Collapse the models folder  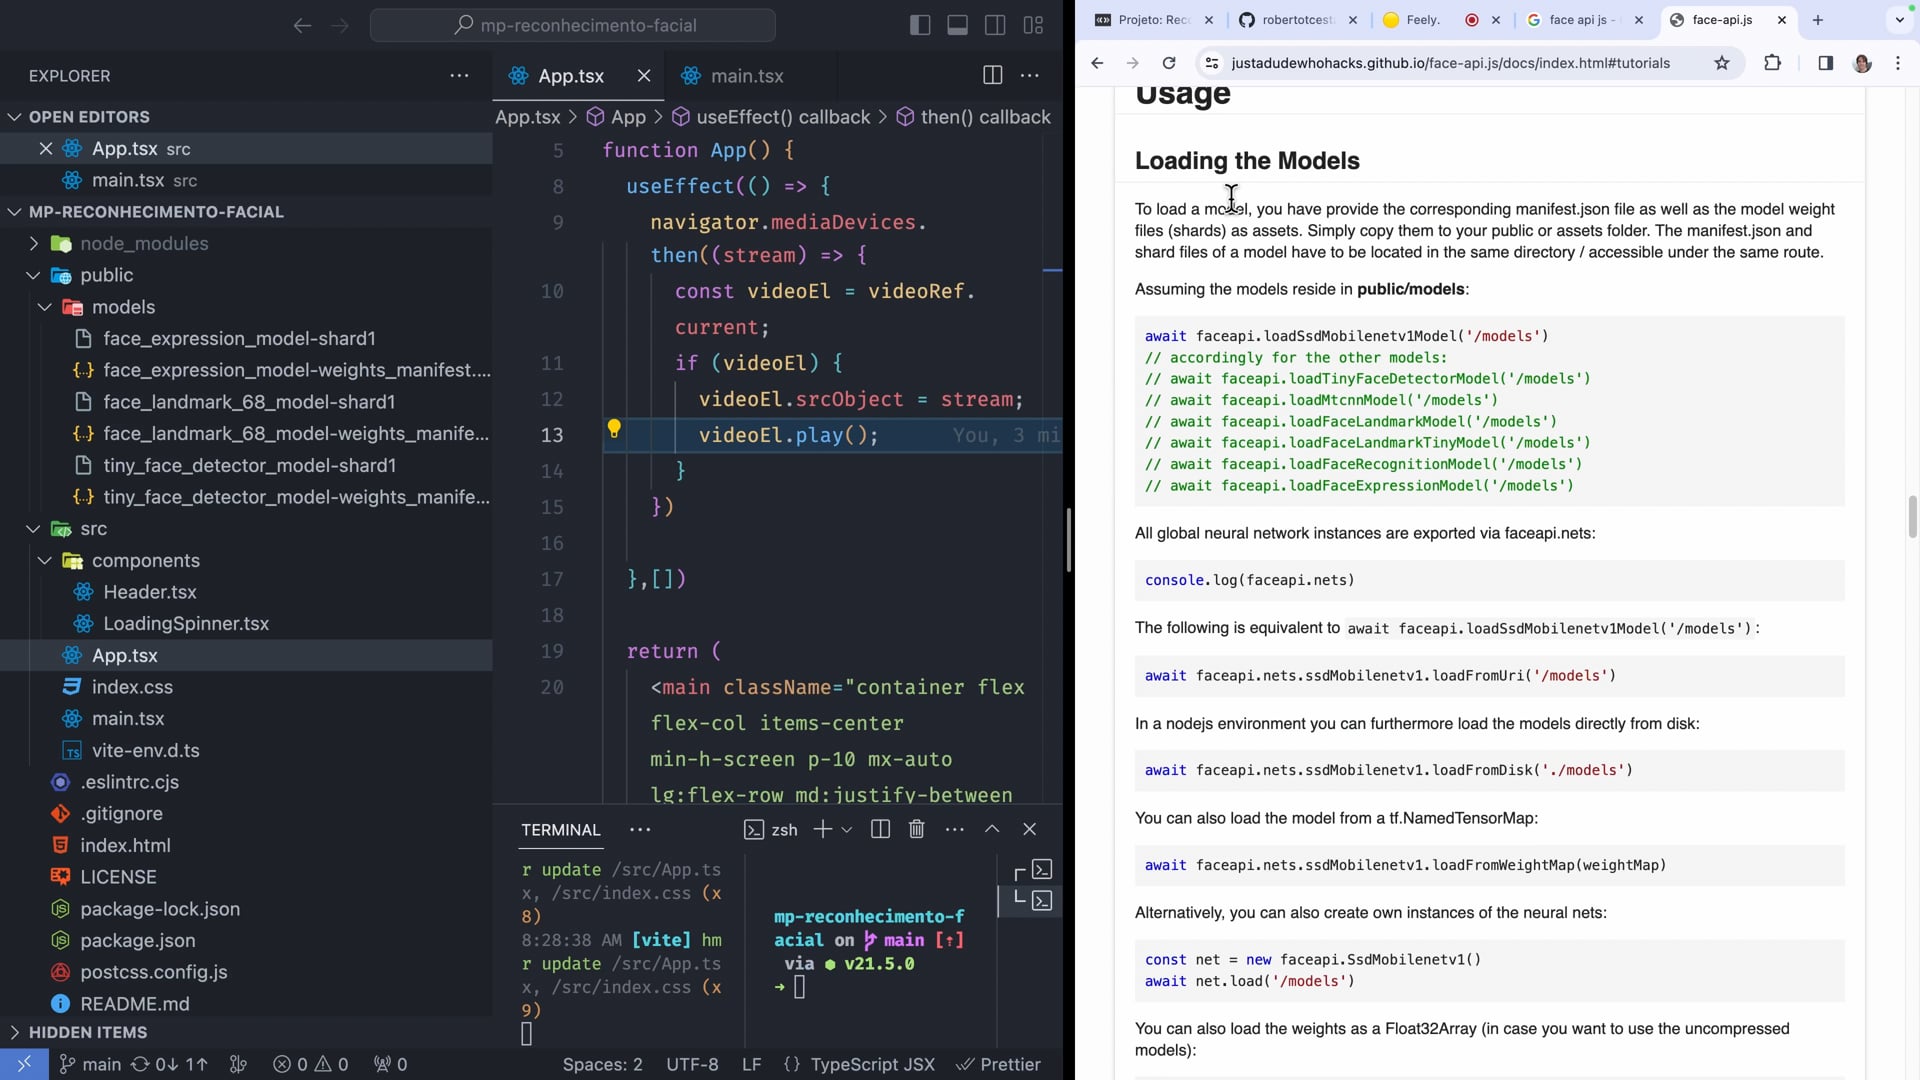click(x=122, y=307)
